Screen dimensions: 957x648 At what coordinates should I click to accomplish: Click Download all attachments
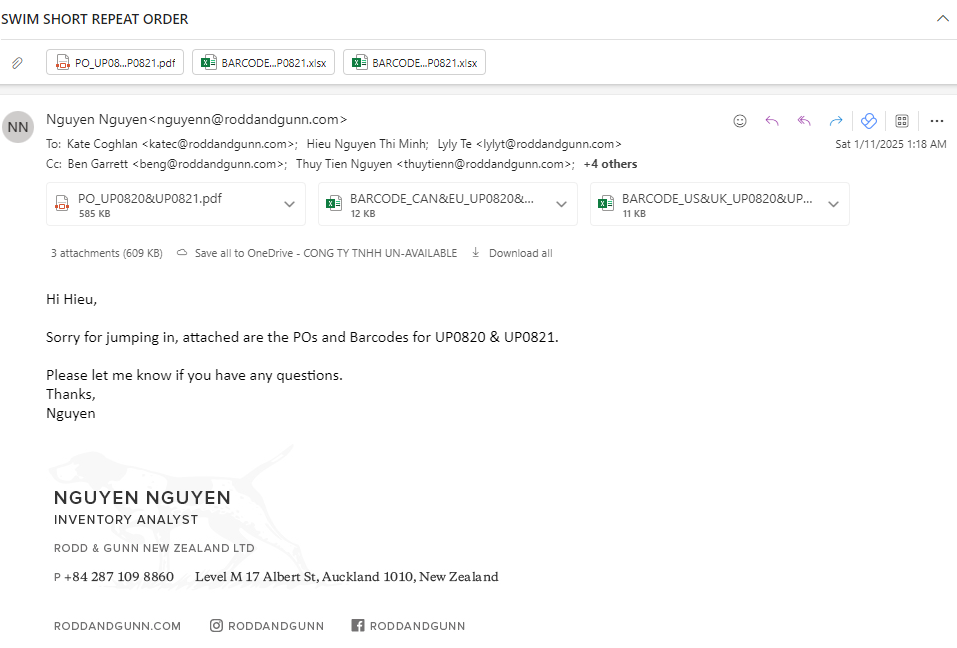[520, 253]
